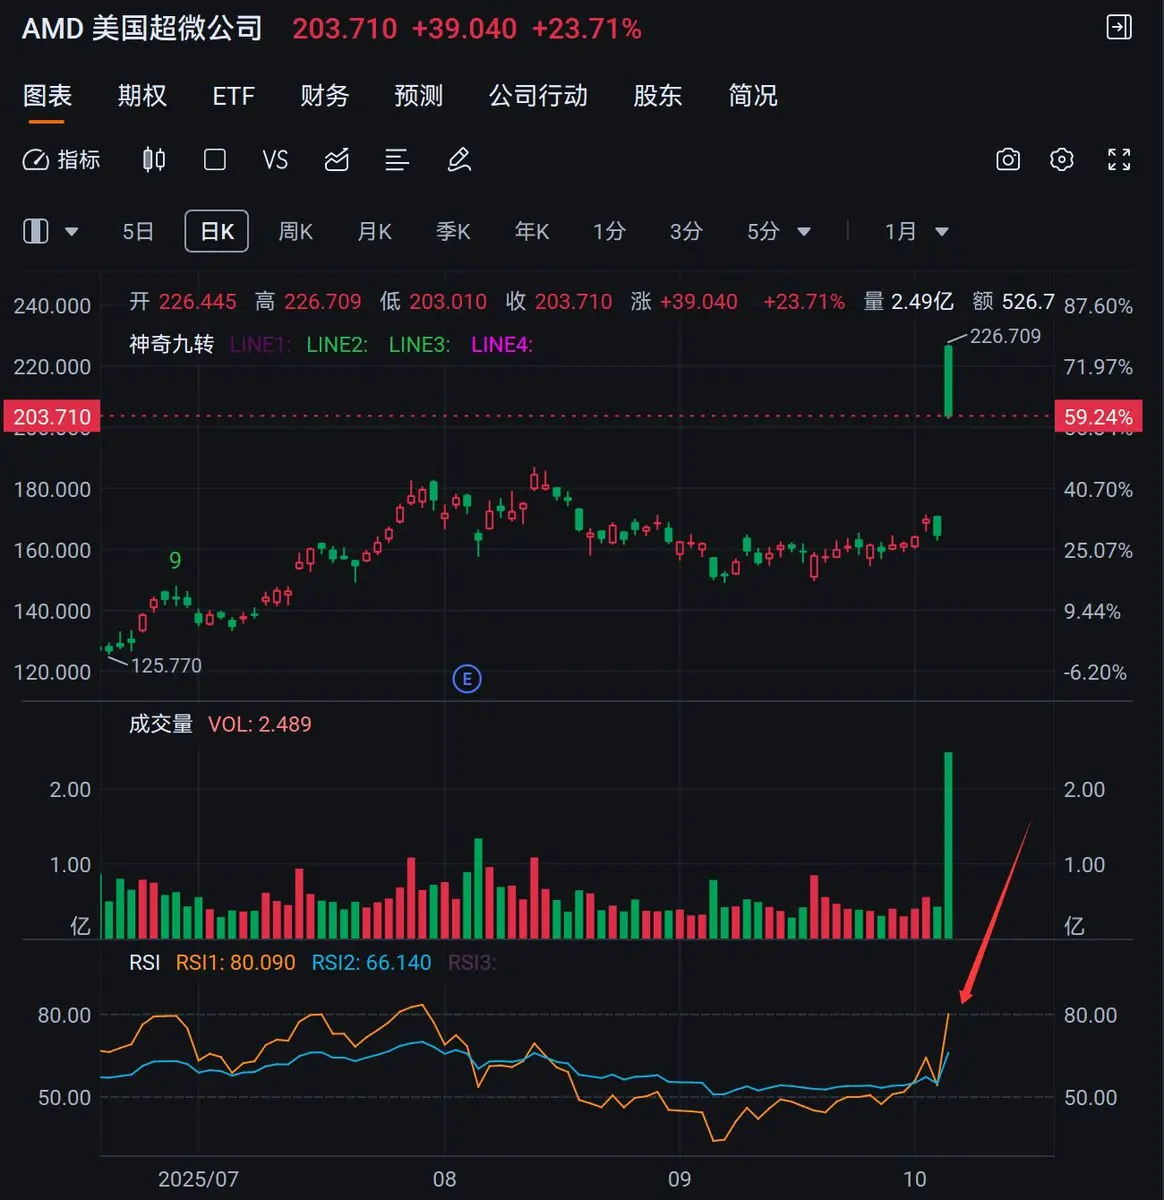Click the RSI indicator label
The width and height of the screenshot is (1164, 1200).
(145, 963)
